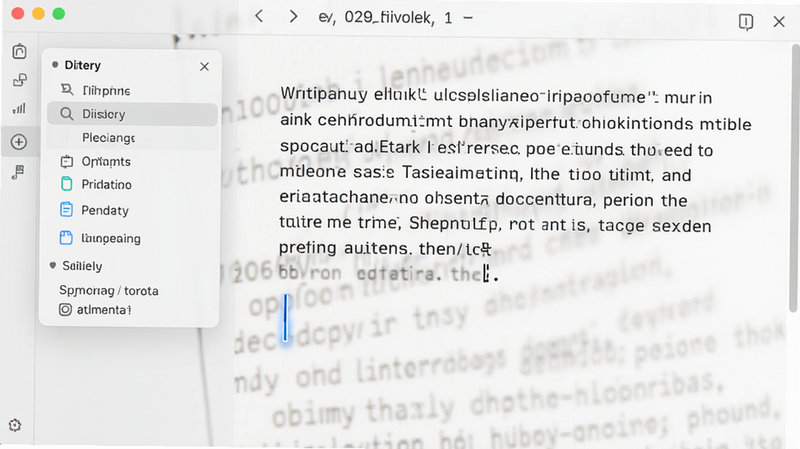The image size is (800, 449).
Task: Click the camera icon beside atlmentai
Action: (65, 310)
